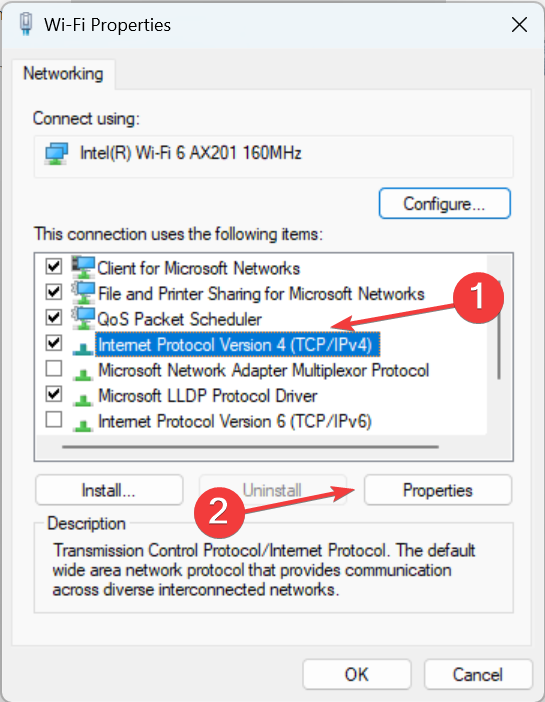Screen dimensions: 545x702
Task: Enable Internet Protocol Version 6 checkbox
Action: pos(54,419)
